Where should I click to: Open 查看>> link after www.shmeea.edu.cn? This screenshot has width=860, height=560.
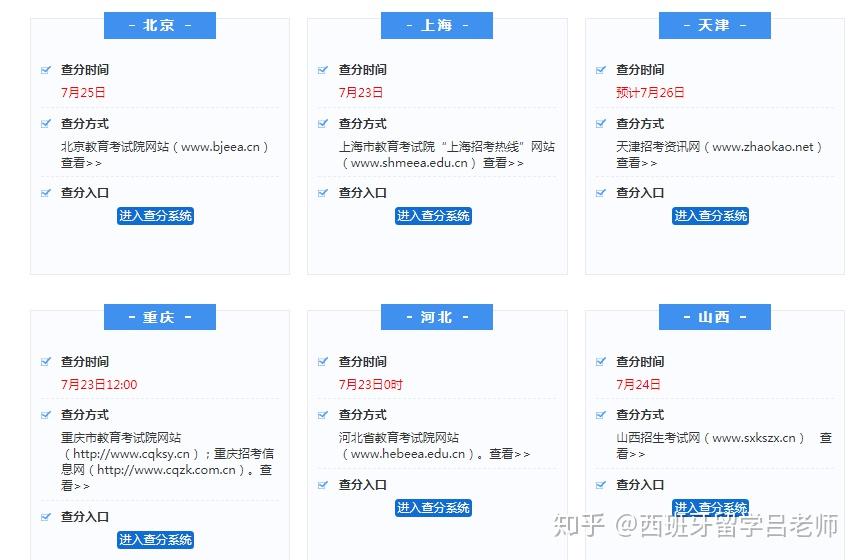[503, 163]
